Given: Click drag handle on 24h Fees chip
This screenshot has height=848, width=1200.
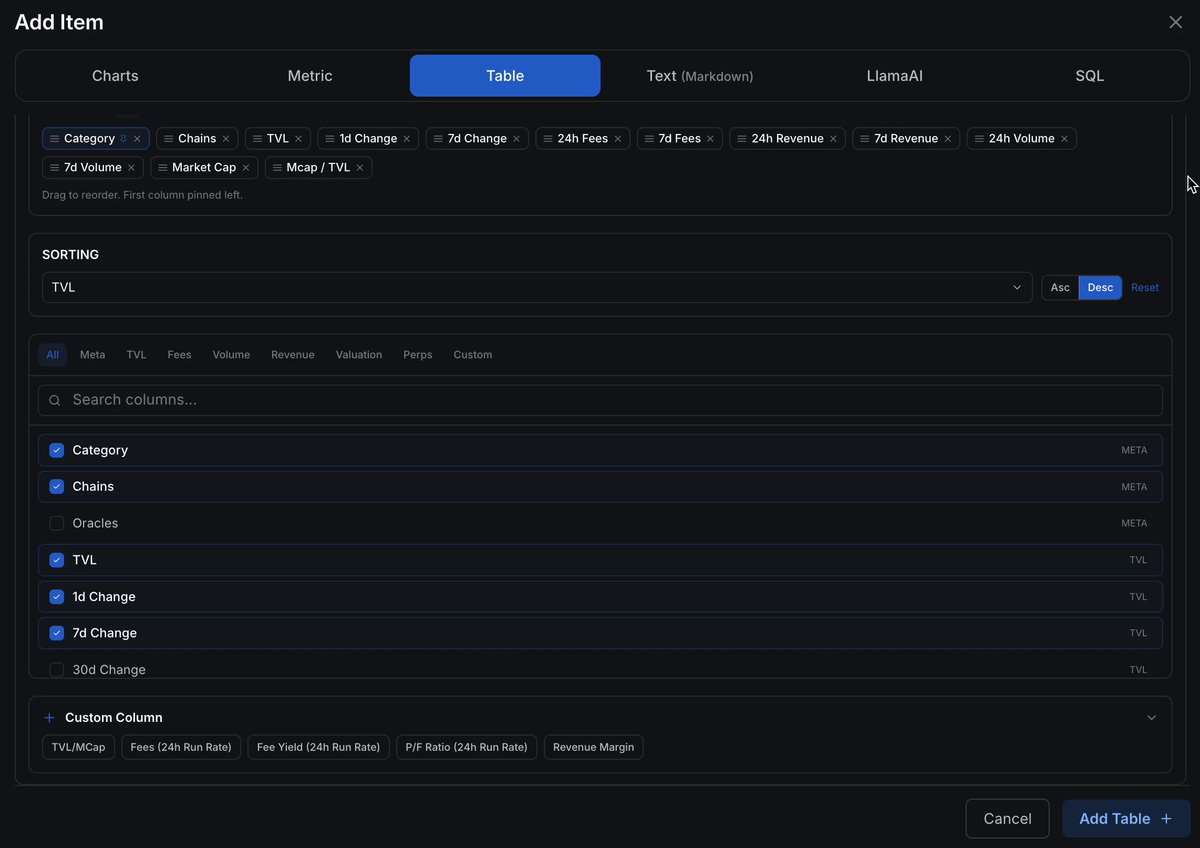Looking at the screenshot, I should [548, 139].
